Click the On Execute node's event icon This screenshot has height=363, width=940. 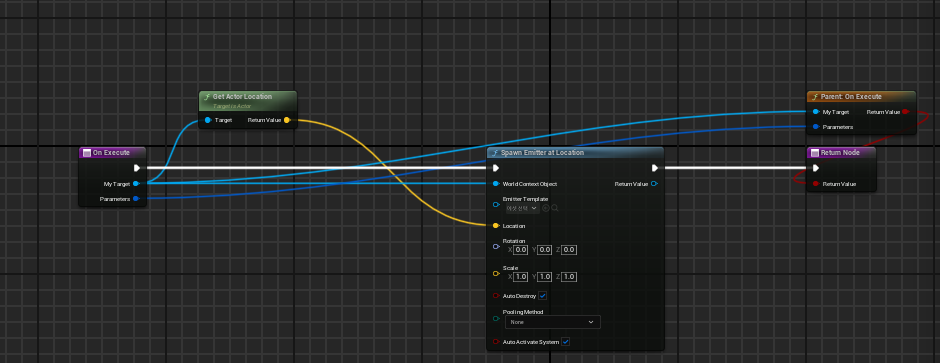pos(86,153)
